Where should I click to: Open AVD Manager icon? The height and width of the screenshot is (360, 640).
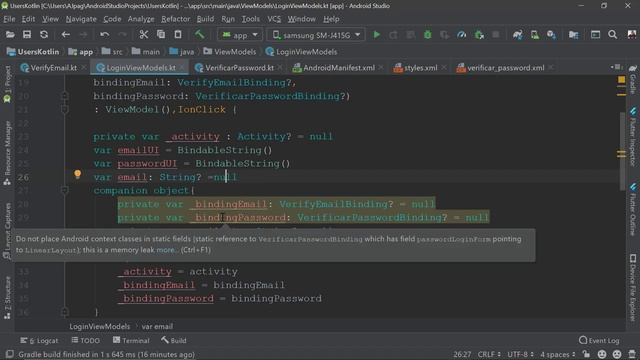point(535,35)
